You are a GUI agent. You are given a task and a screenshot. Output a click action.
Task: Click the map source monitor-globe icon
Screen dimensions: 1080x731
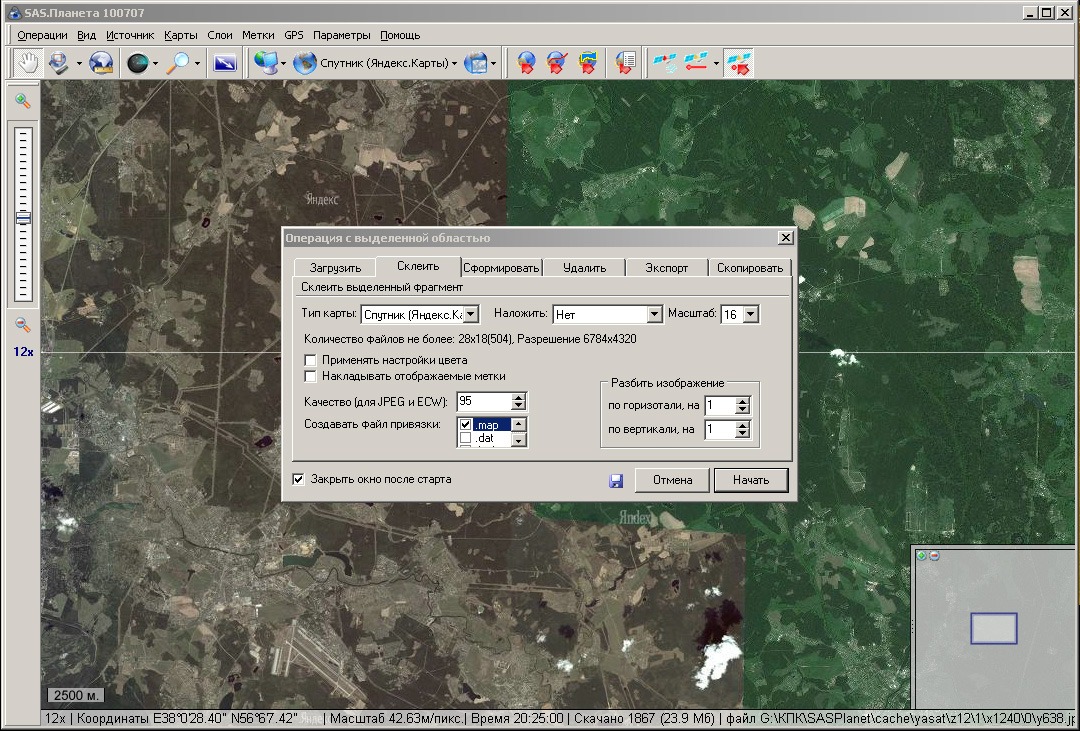(x=264, y=63)
